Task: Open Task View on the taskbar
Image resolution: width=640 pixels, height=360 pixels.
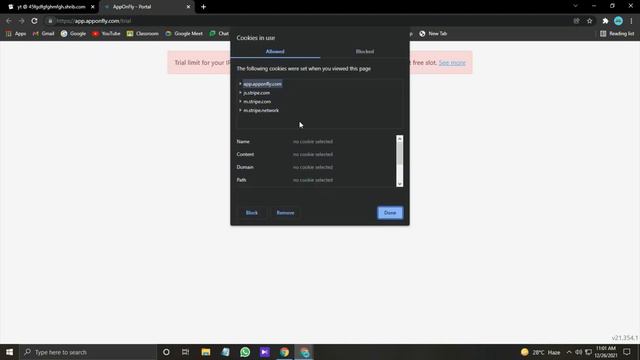Action: (186, 352)
